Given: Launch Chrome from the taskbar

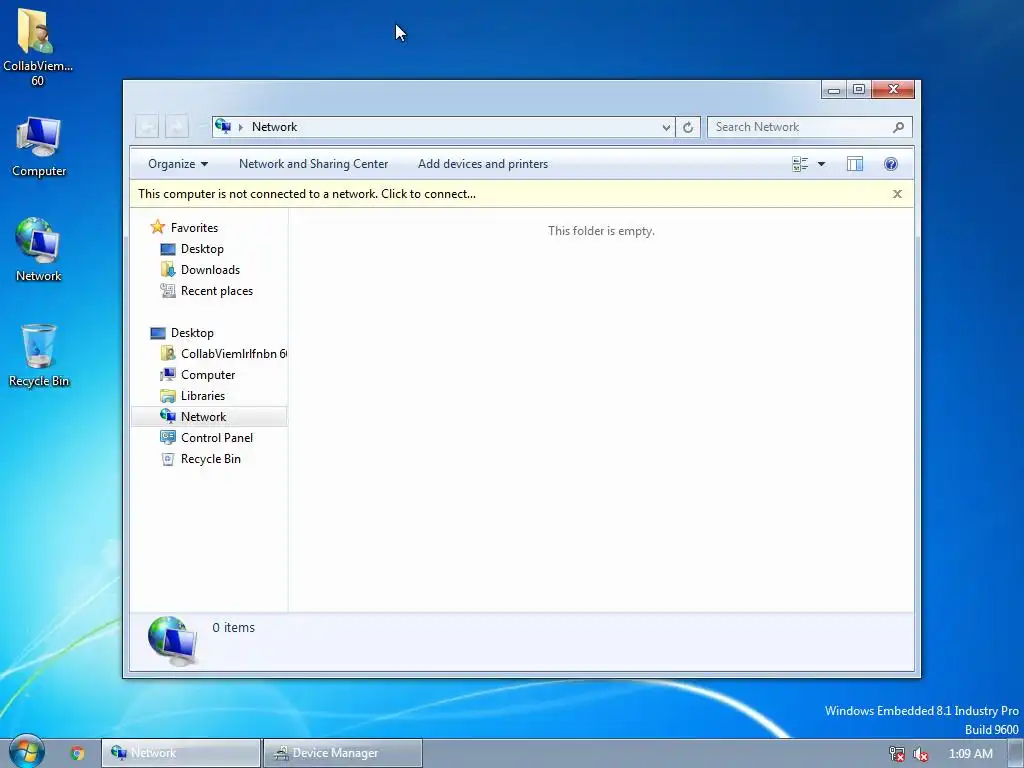Looking at the screenshot, I should tap(78, 753).
